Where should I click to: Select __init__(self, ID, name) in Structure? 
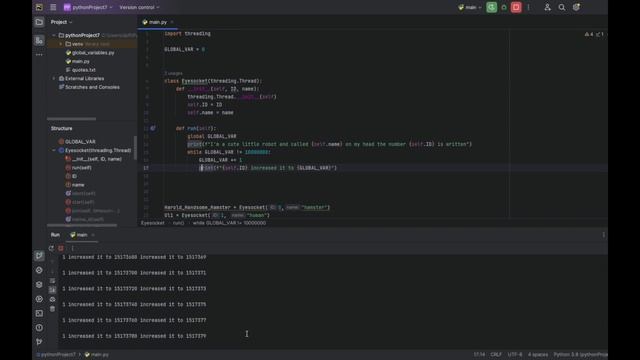(94, 159)
